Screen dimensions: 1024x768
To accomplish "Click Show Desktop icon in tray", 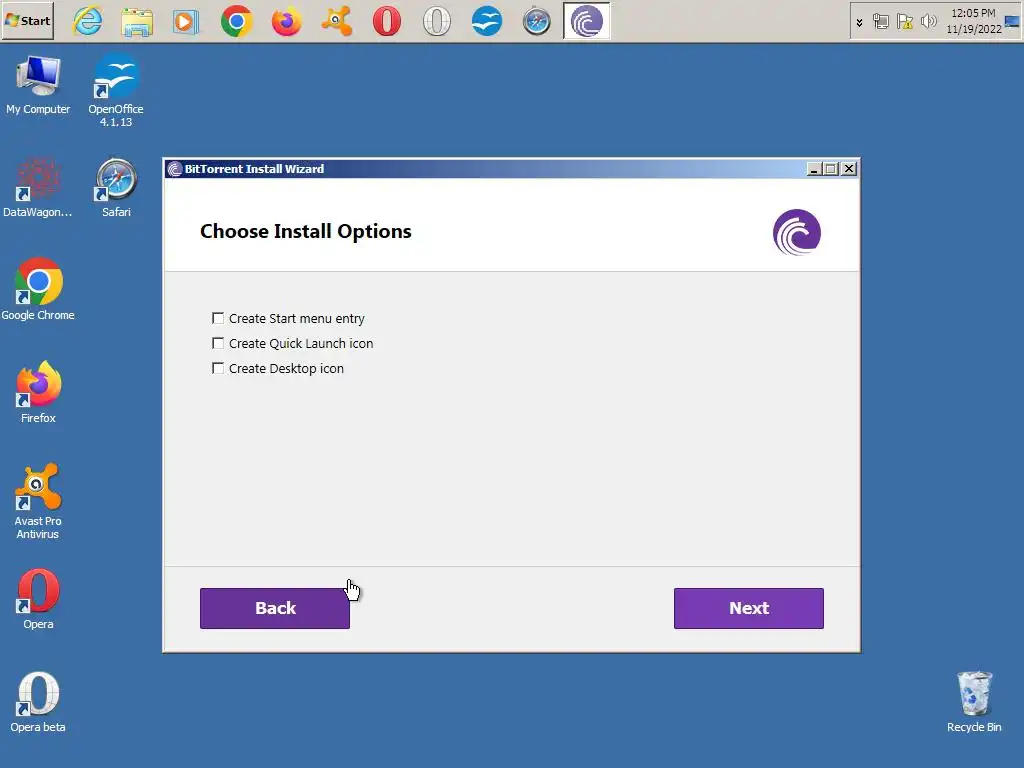I will pos(1012,22).
